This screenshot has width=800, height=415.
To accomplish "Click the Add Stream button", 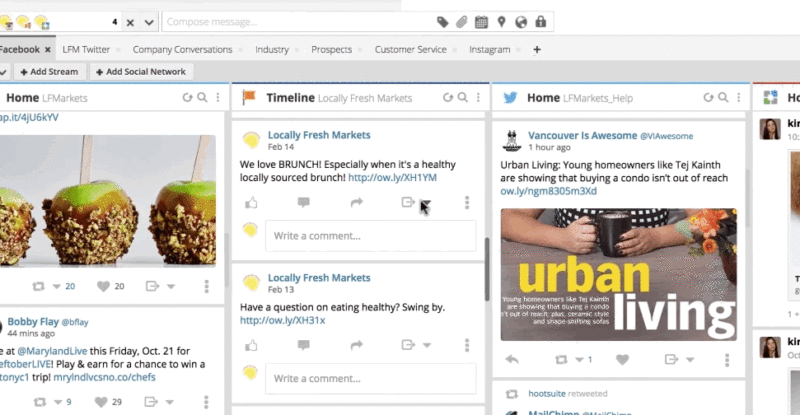I will tap(47, 72).
